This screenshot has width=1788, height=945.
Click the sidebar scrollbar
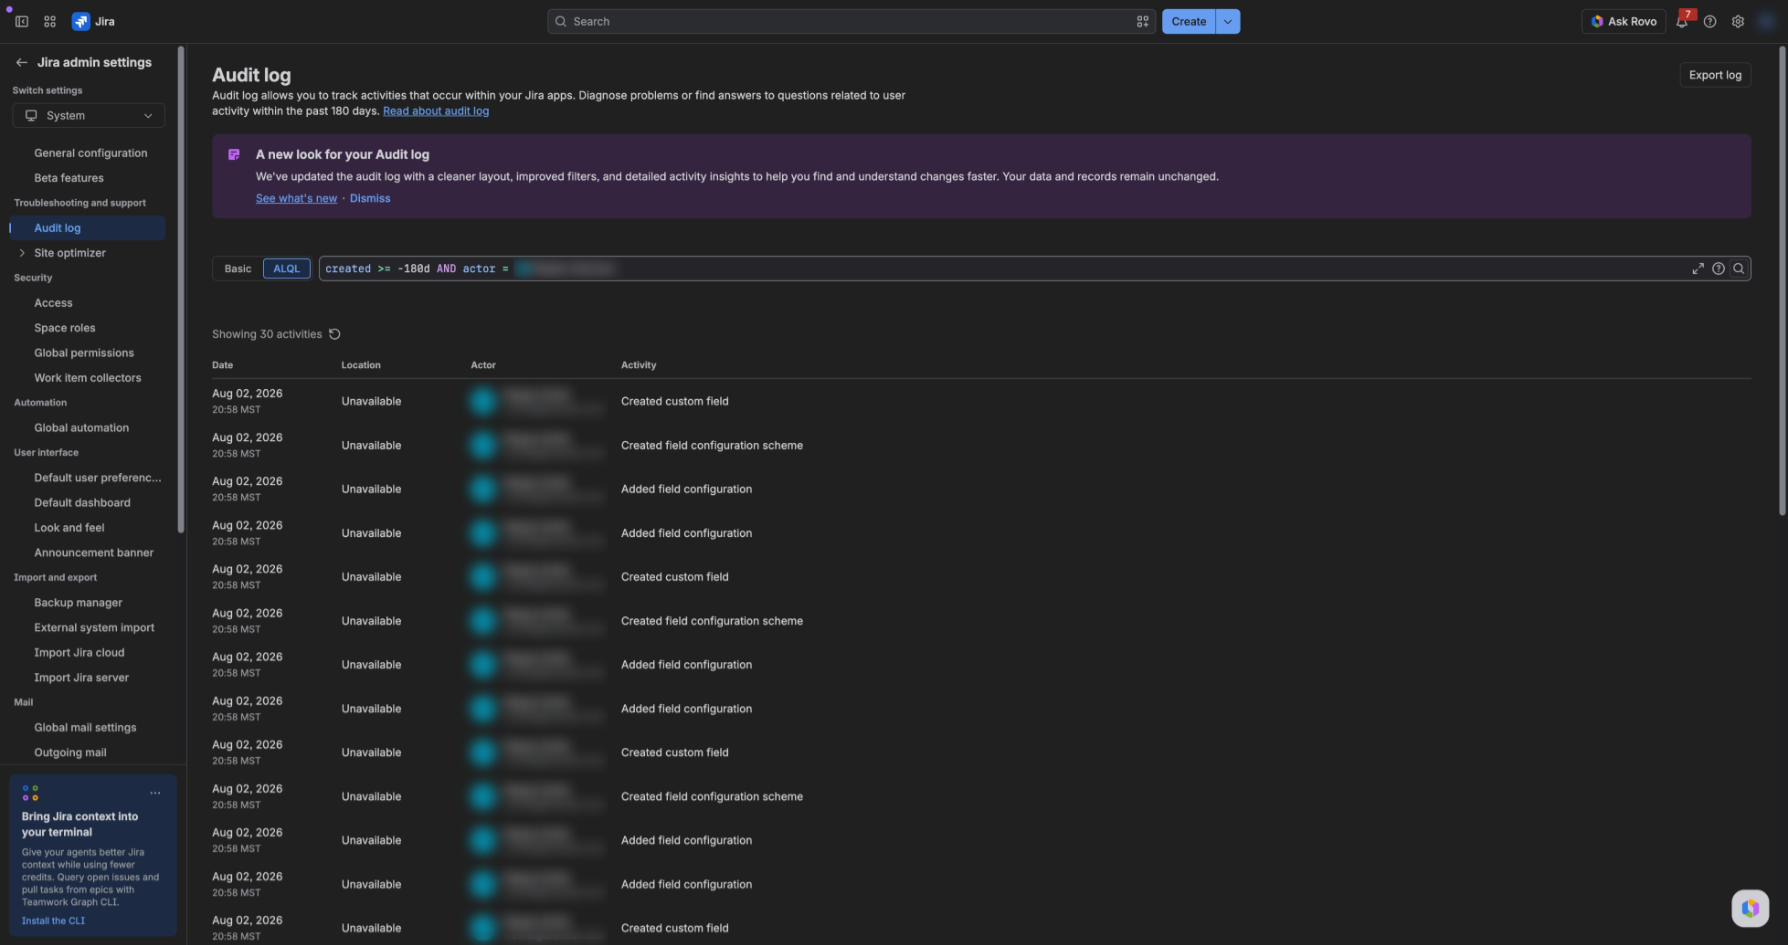pos(181,290)
